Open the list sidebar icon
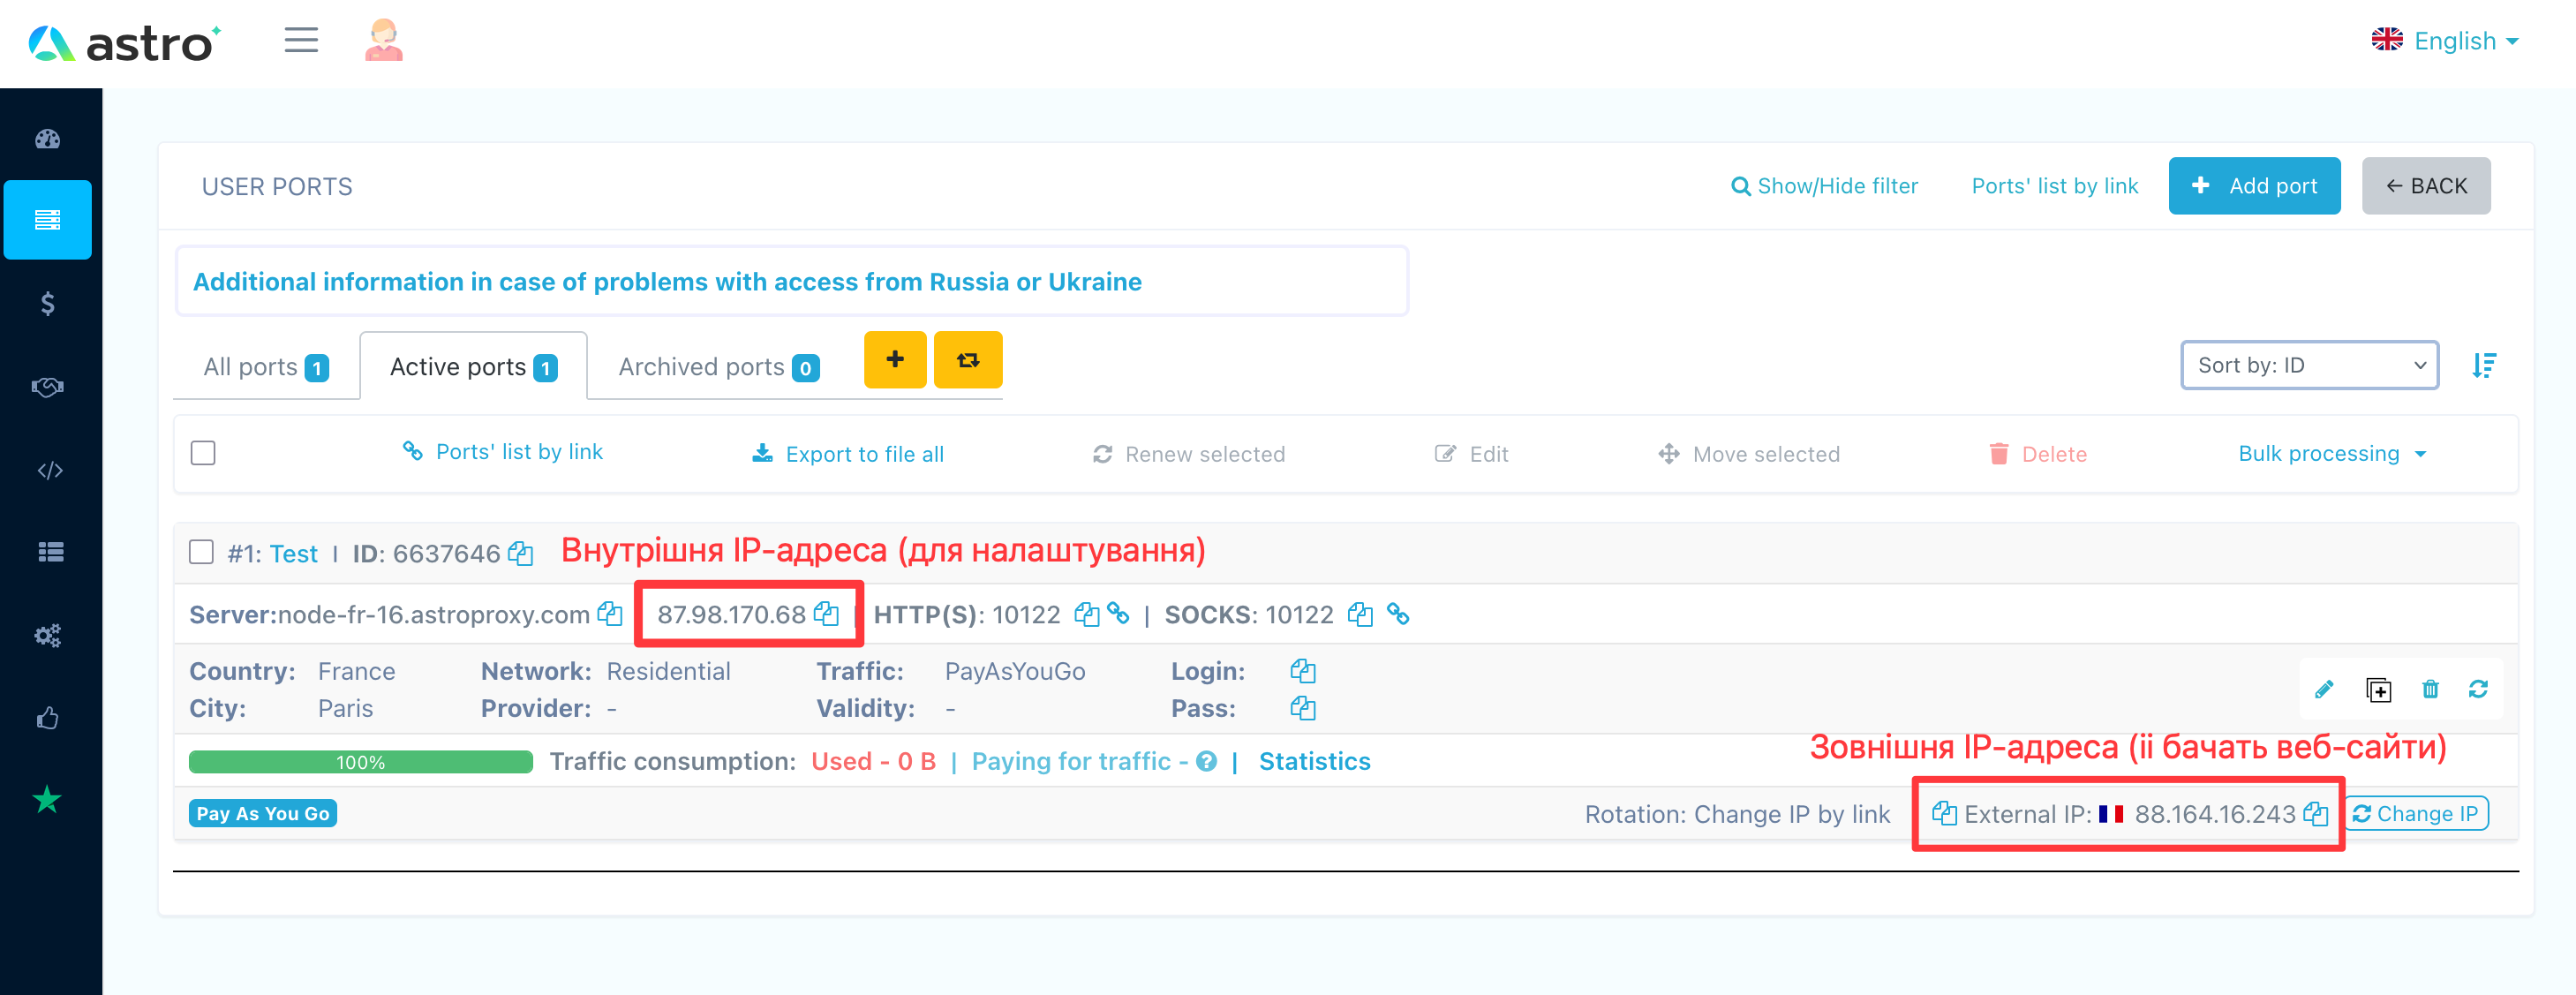Screen dimensions: 2576x995 (x=50, y=552)
